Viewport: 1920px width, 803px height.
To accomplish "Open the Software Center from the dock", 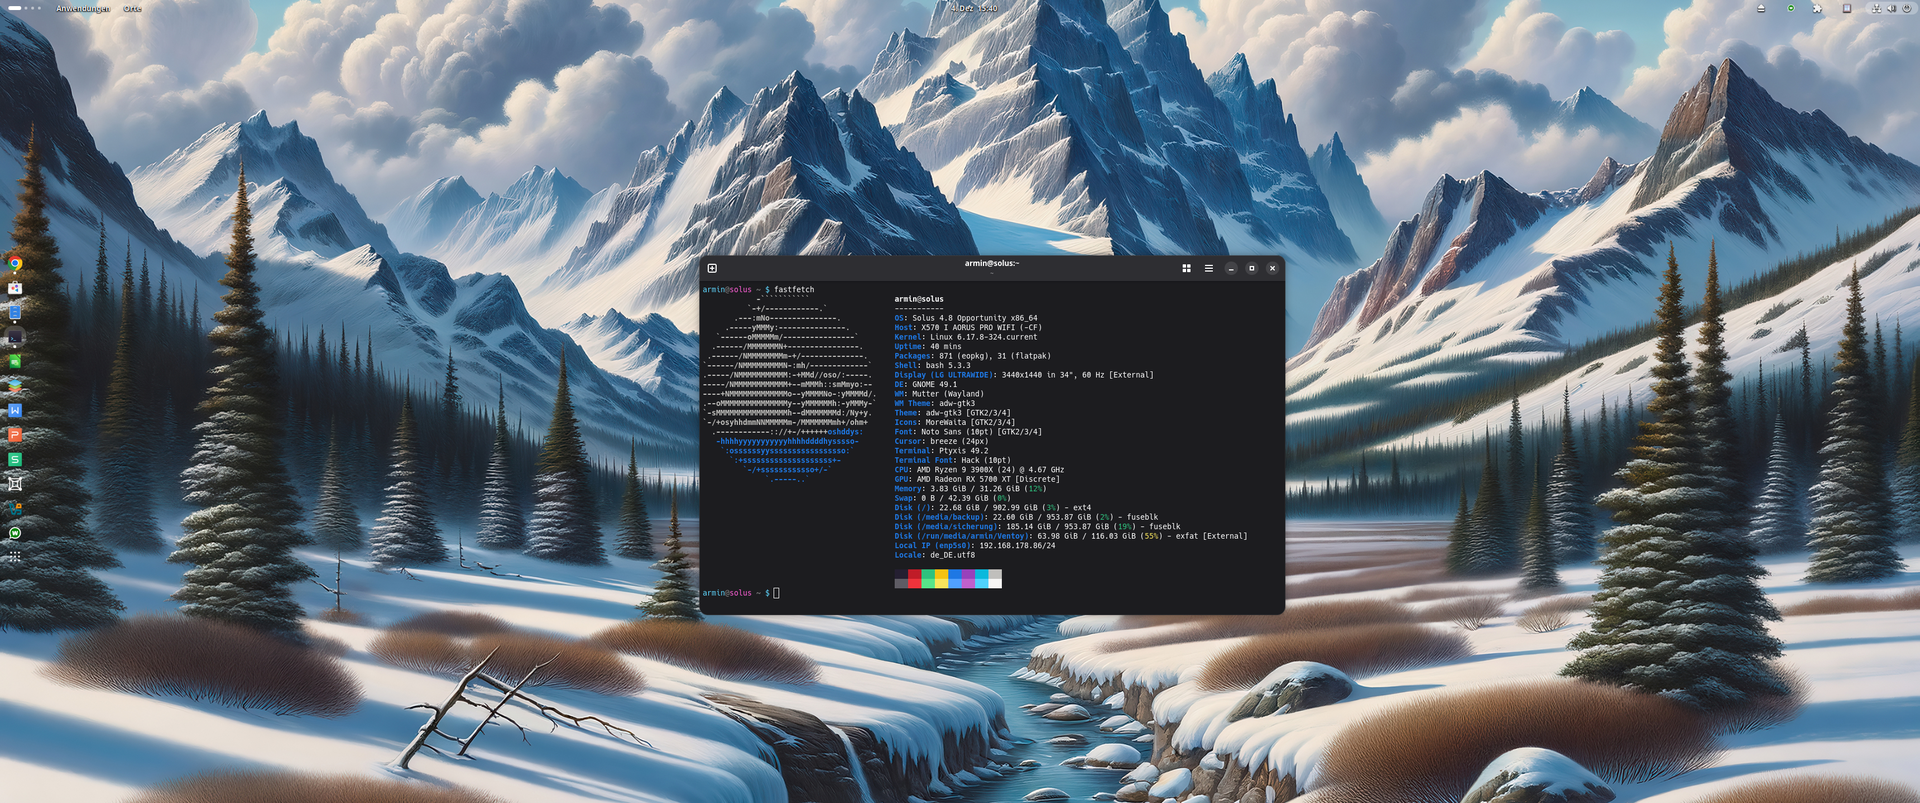I will pyautogui.click(x=15, y=288).
